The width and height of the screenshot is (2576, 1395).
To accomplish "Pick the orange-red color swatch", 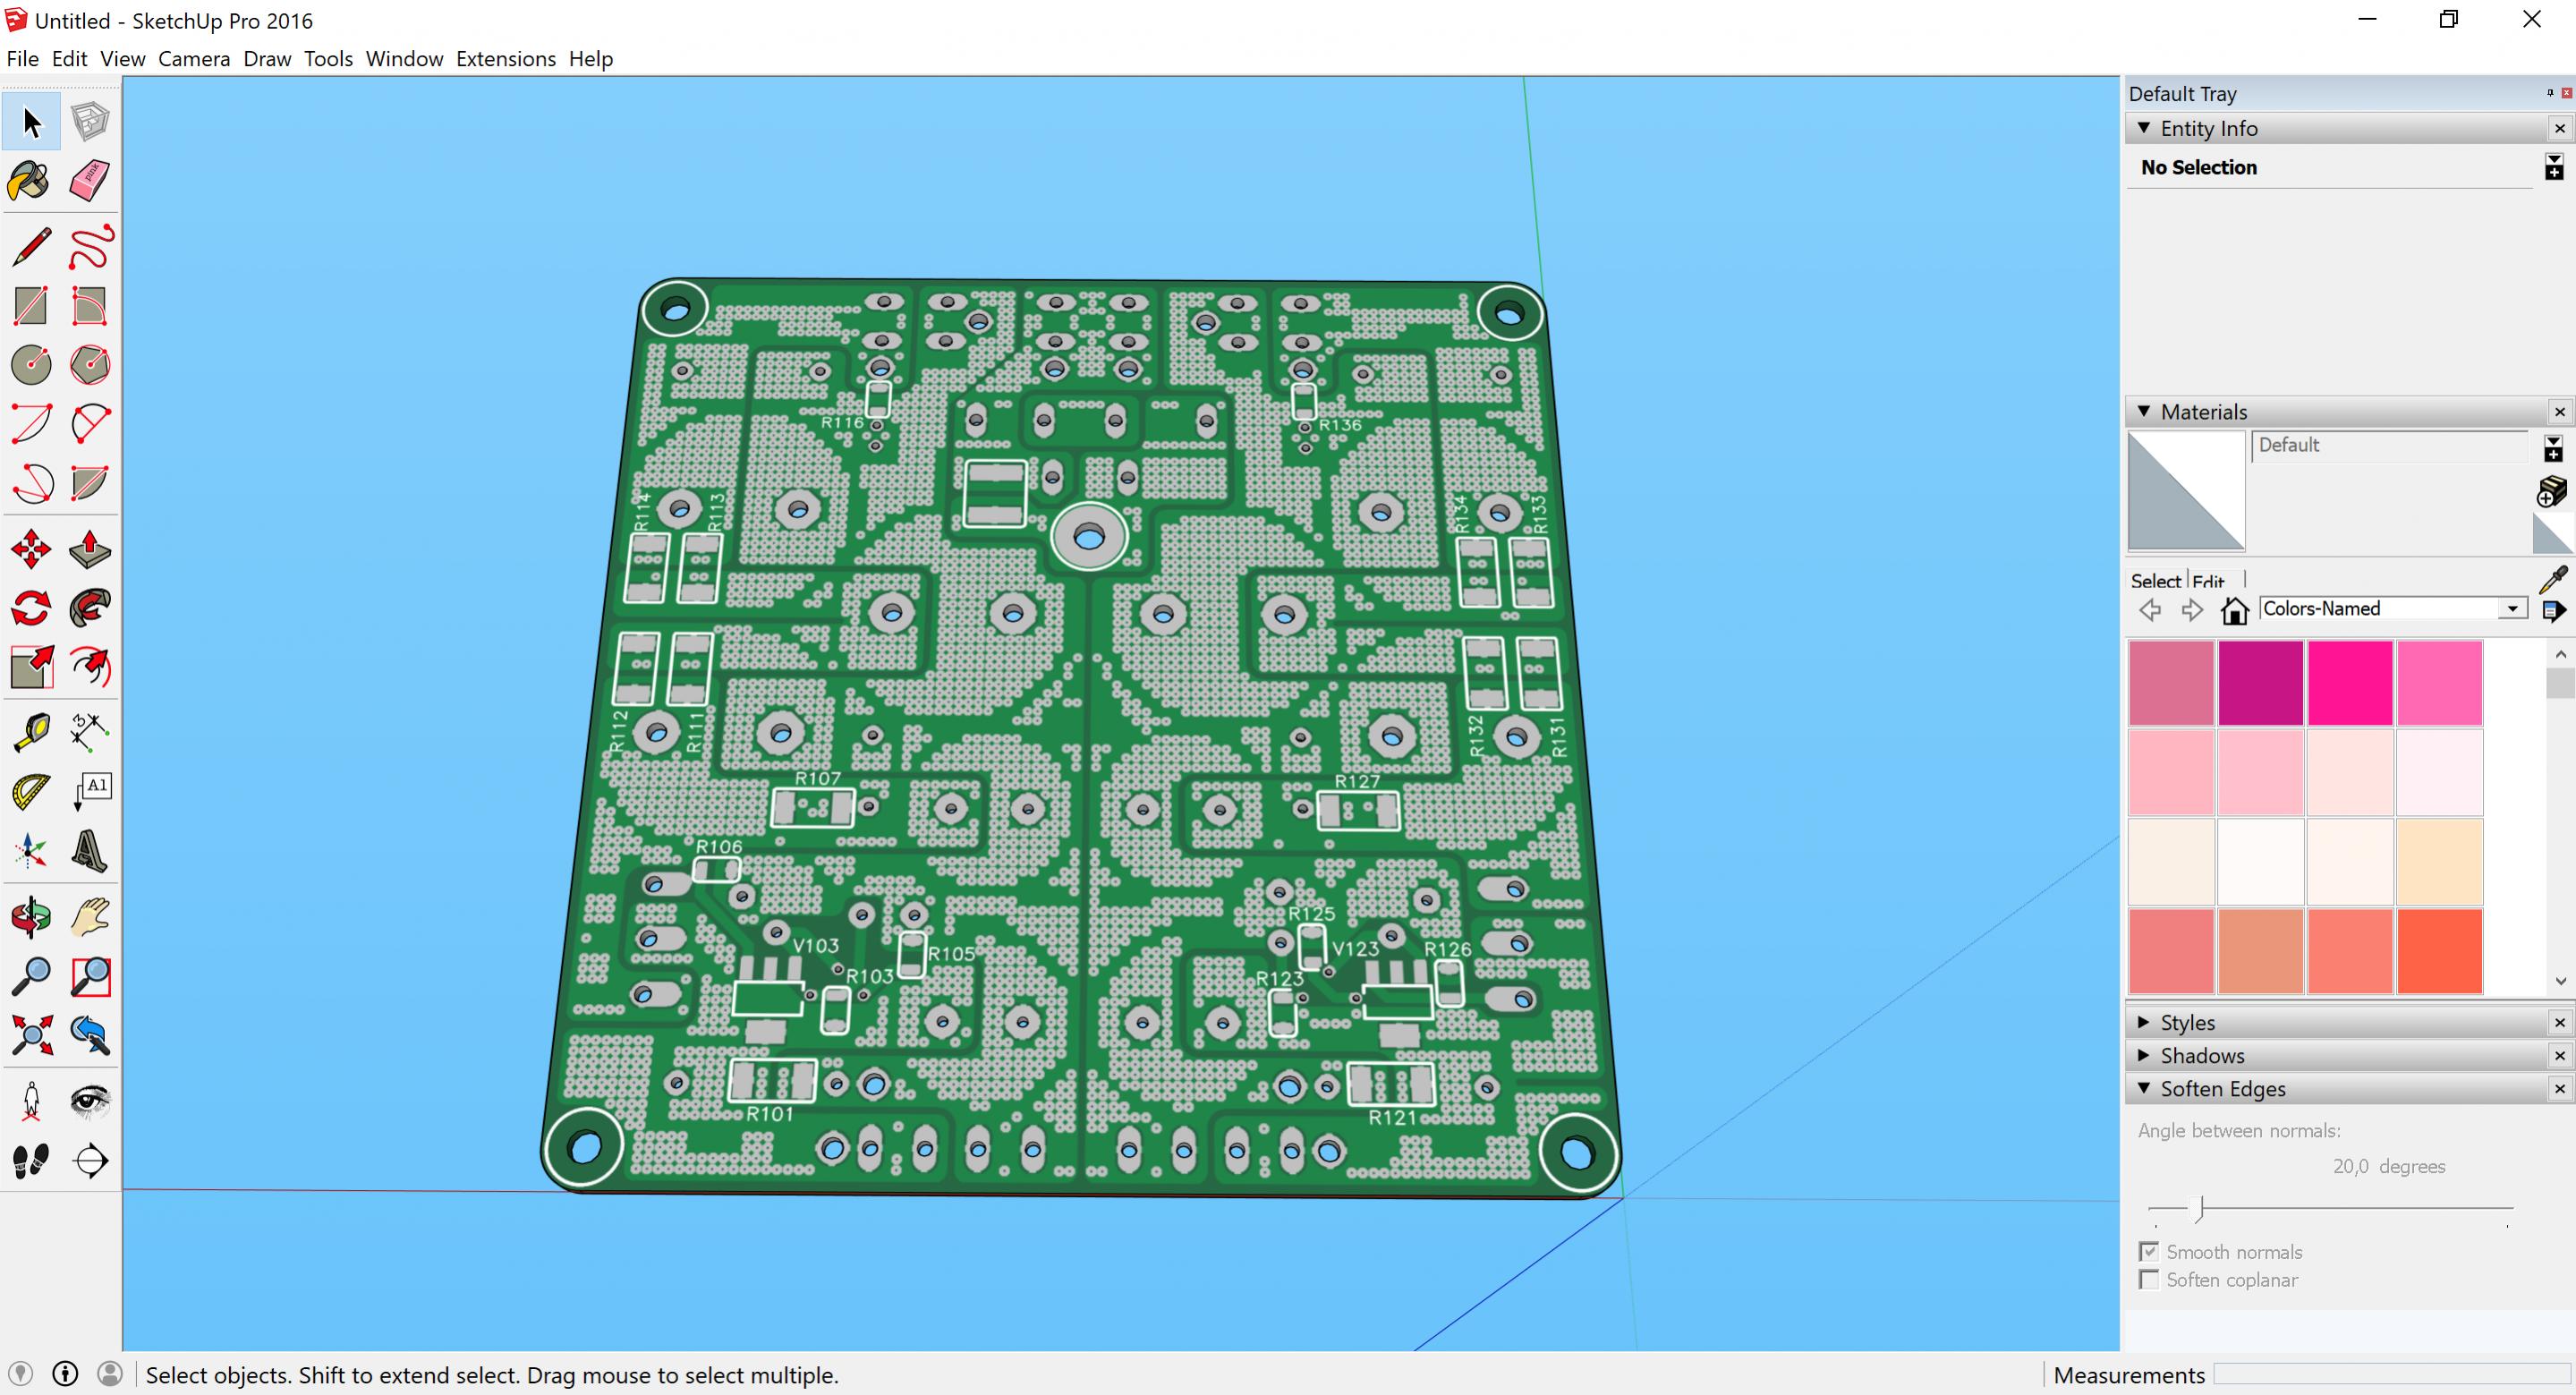I will [x=2439, y=951].
